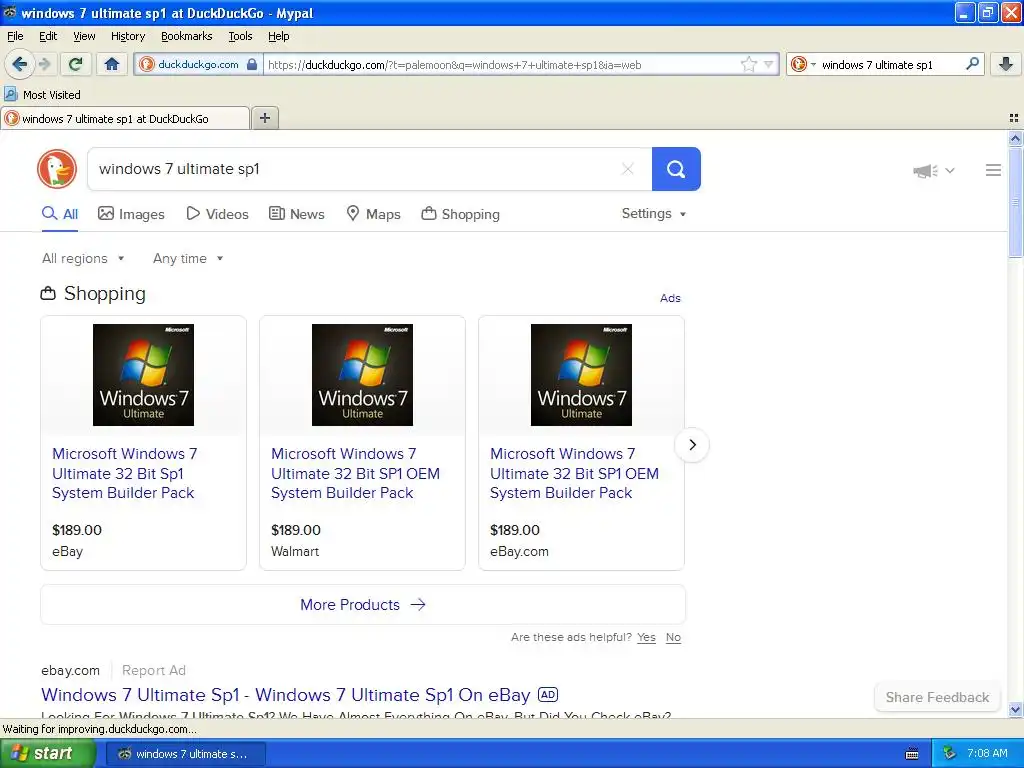This screenshot has width=1024, height=768.
Task: Open a new tab with the plus button
Action: tap(264, 118)
